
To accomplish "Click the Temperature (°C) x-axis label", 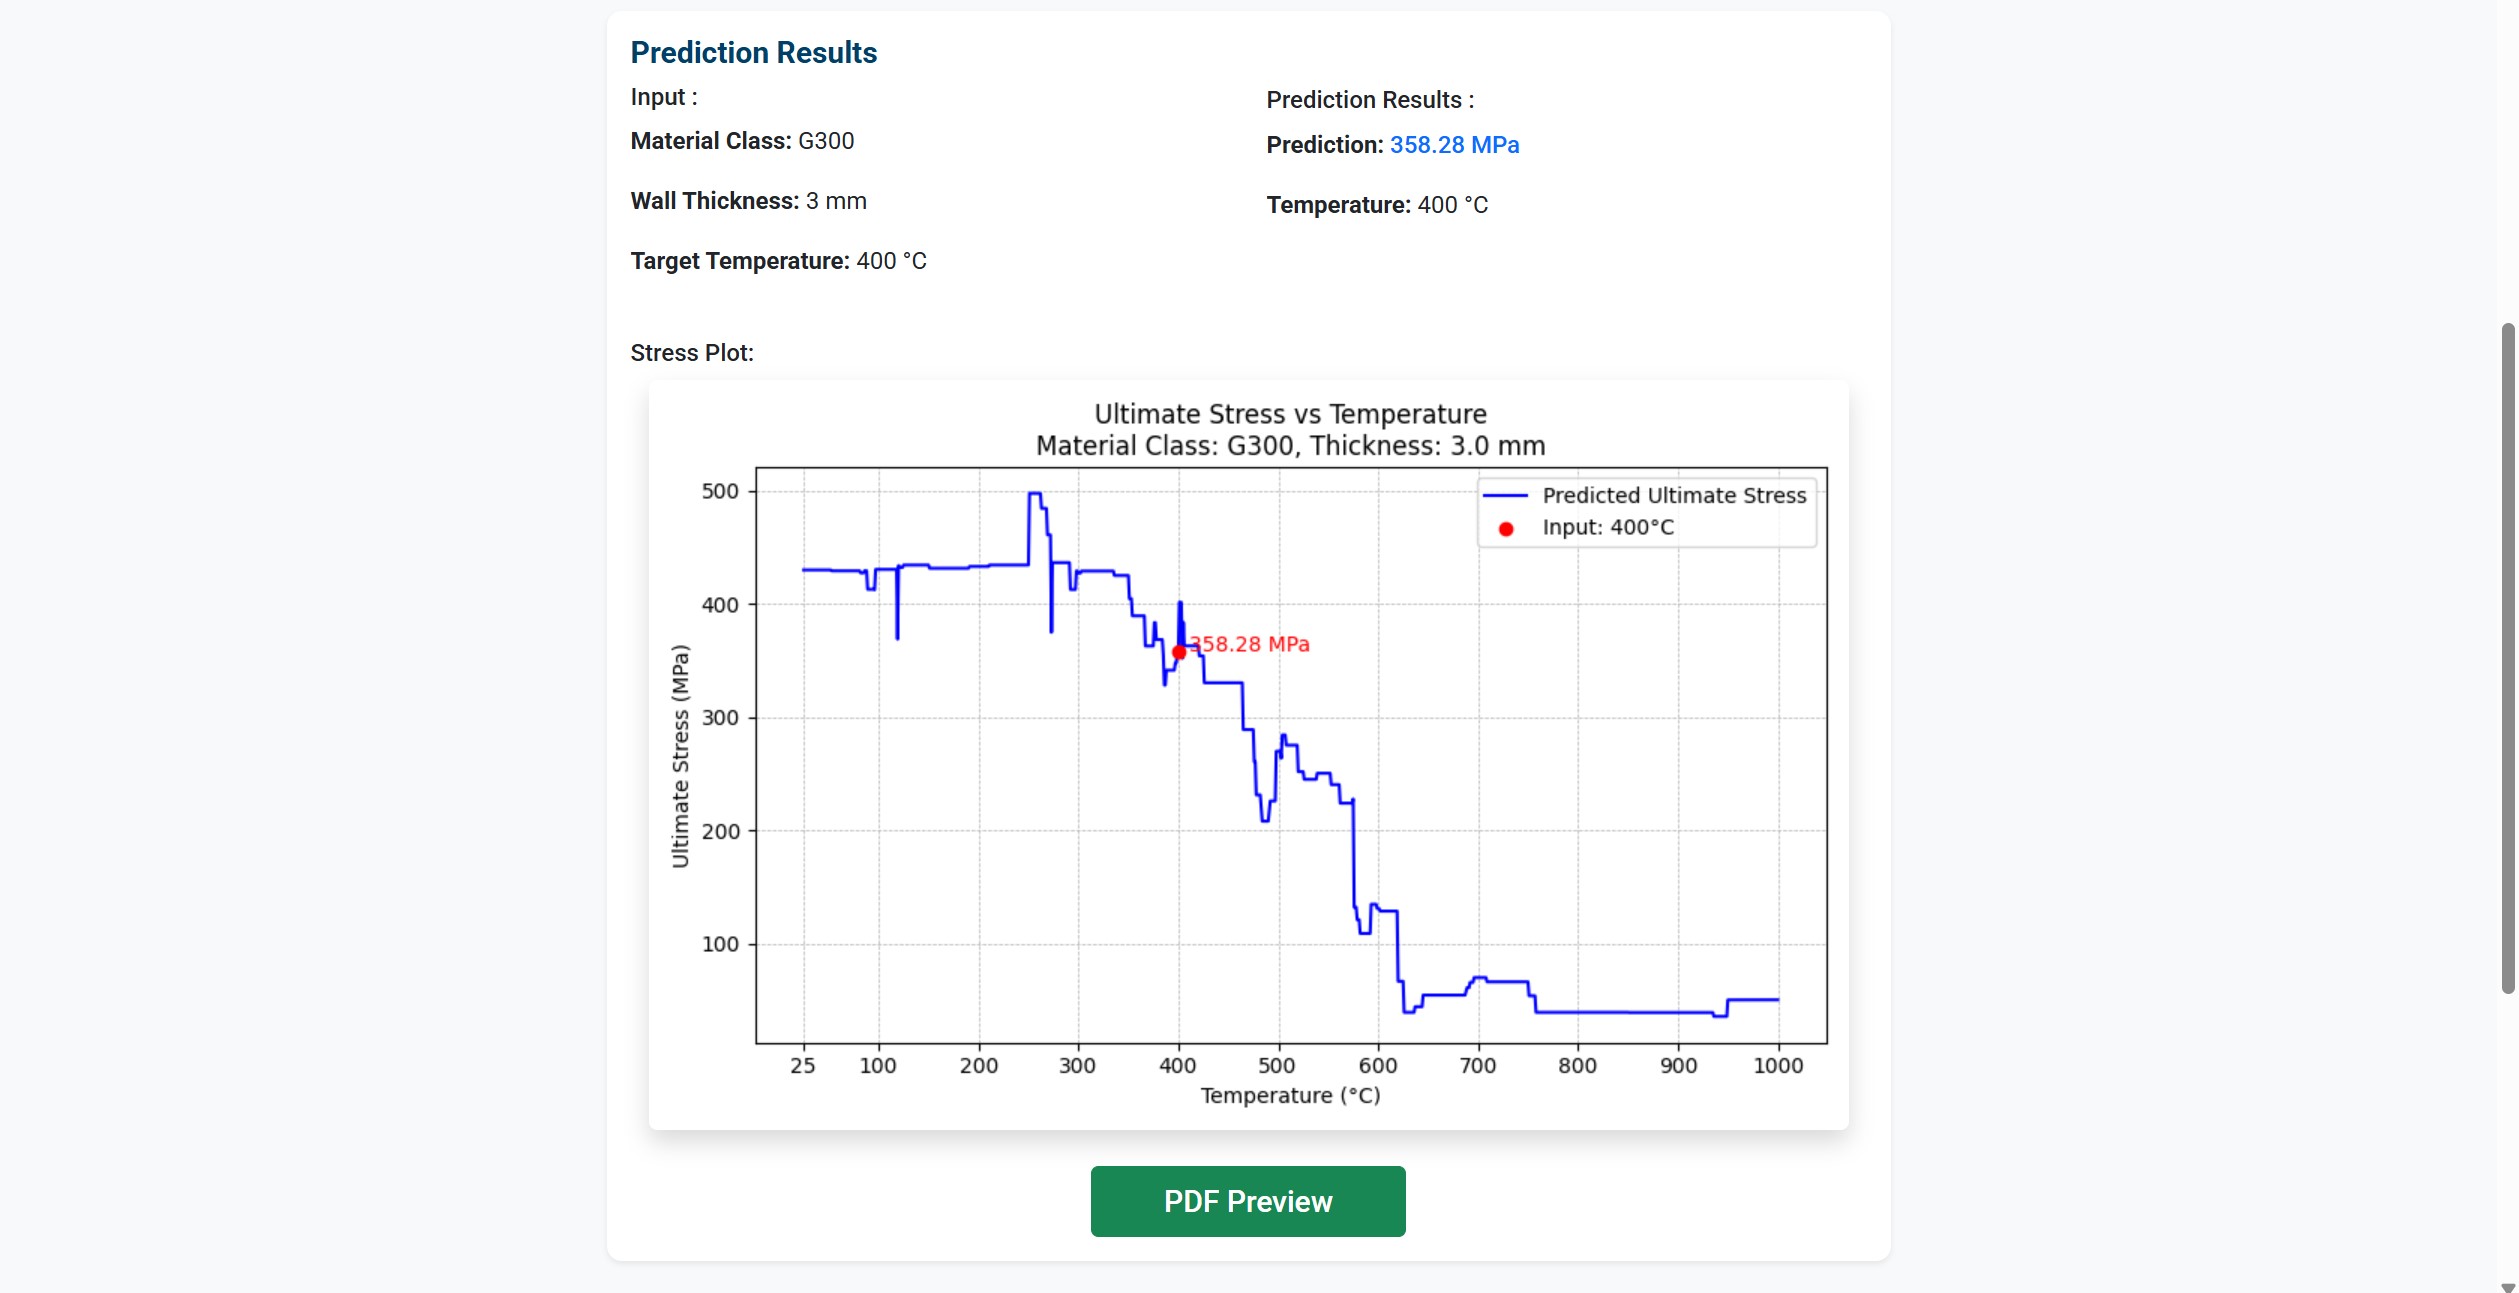I will pos(1290,1095).
